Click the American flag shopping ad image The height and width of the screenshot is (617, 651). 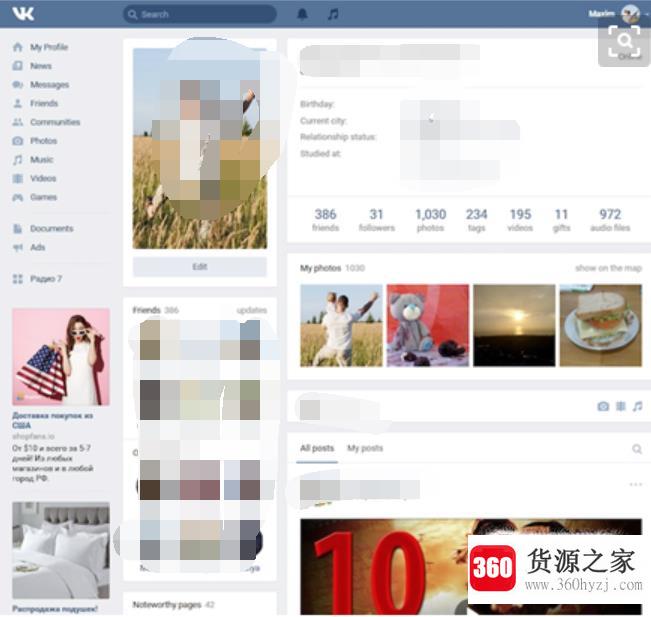click(61, 357)
